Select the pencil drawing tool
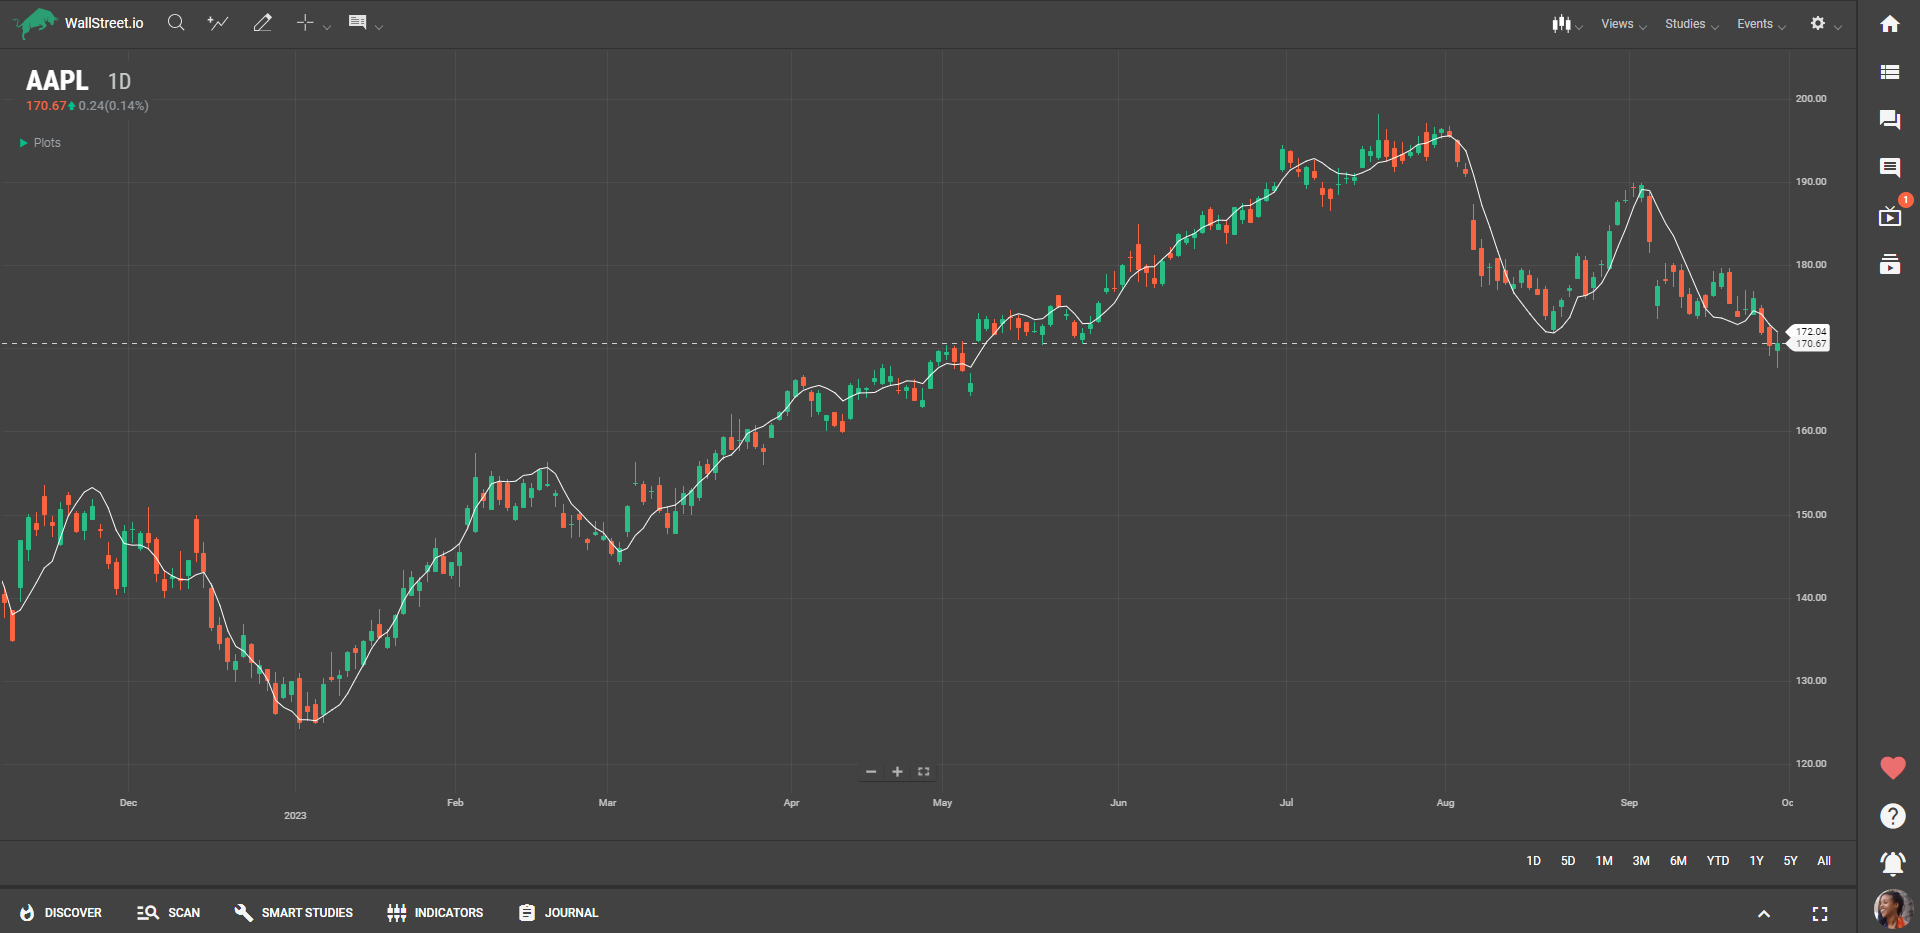The height and width of the screenshot is (933, 1920). [x=262, y=22]
